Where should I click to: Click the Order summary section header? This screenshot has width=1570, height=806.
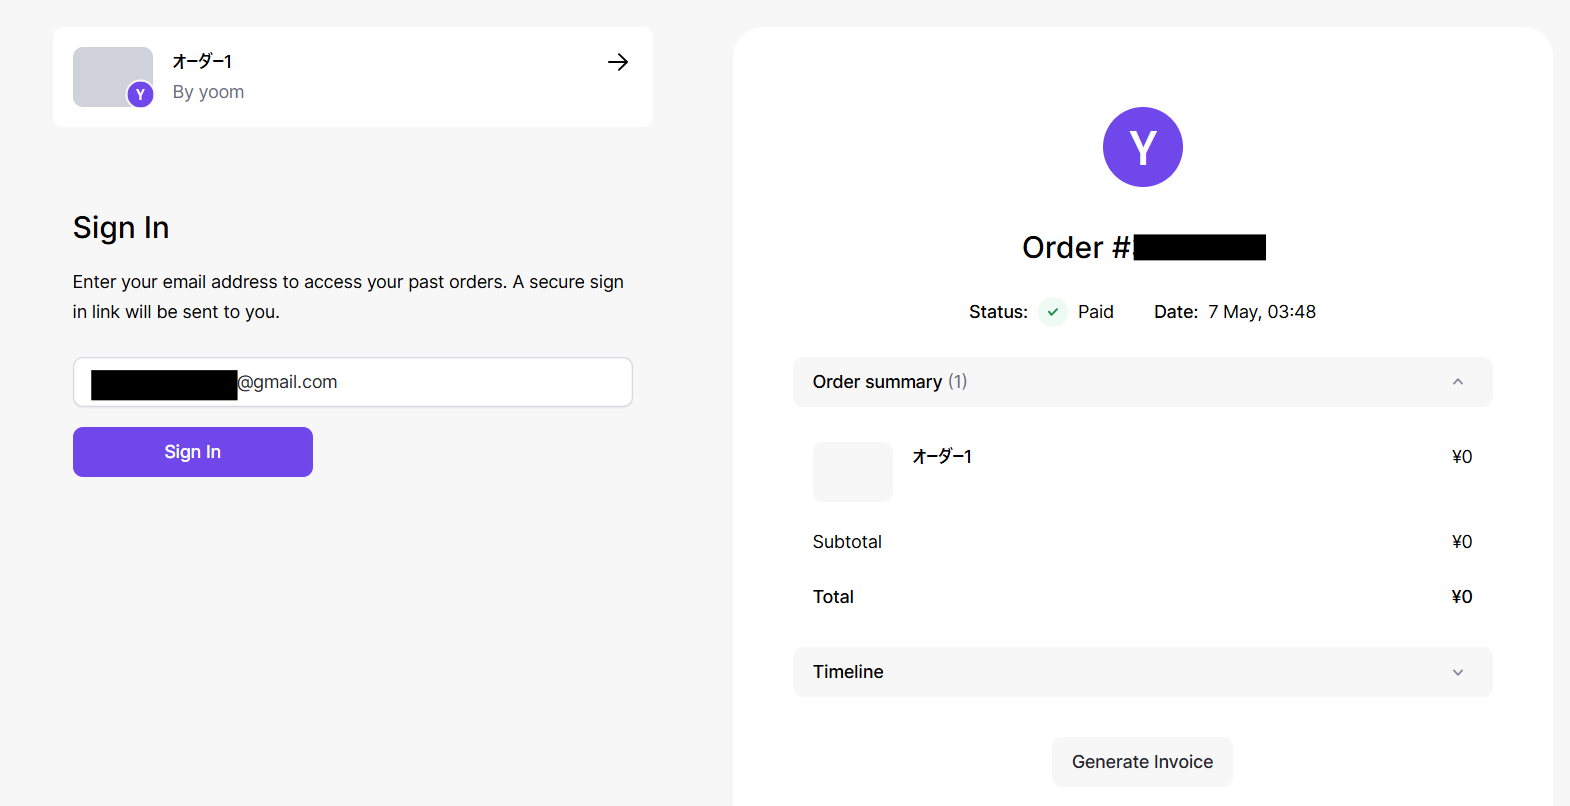[1142, 382]
